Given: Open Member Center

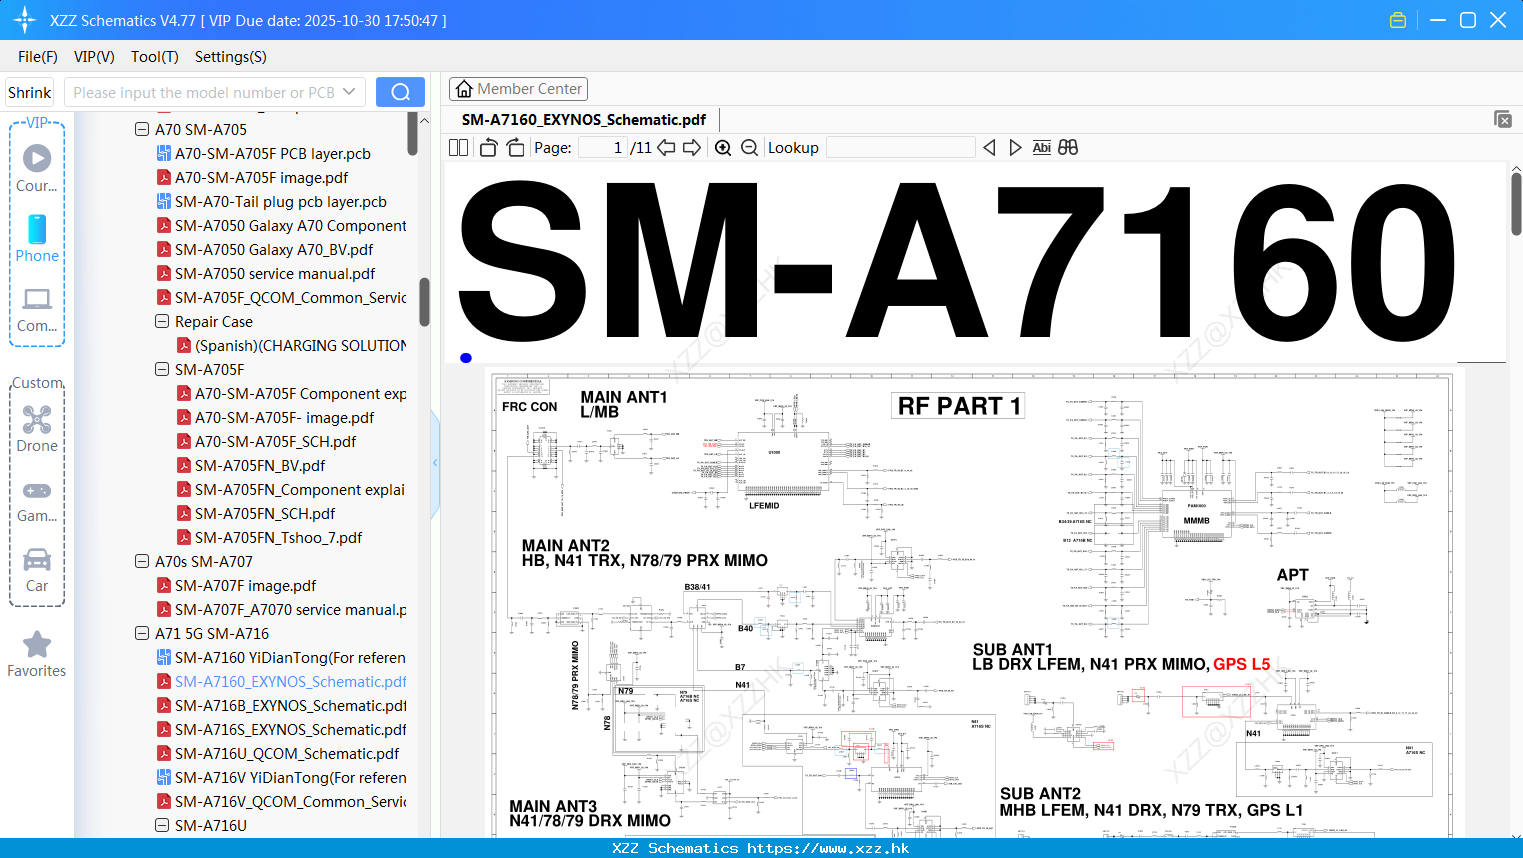Looking at the screenshot, I should [518, 89].
